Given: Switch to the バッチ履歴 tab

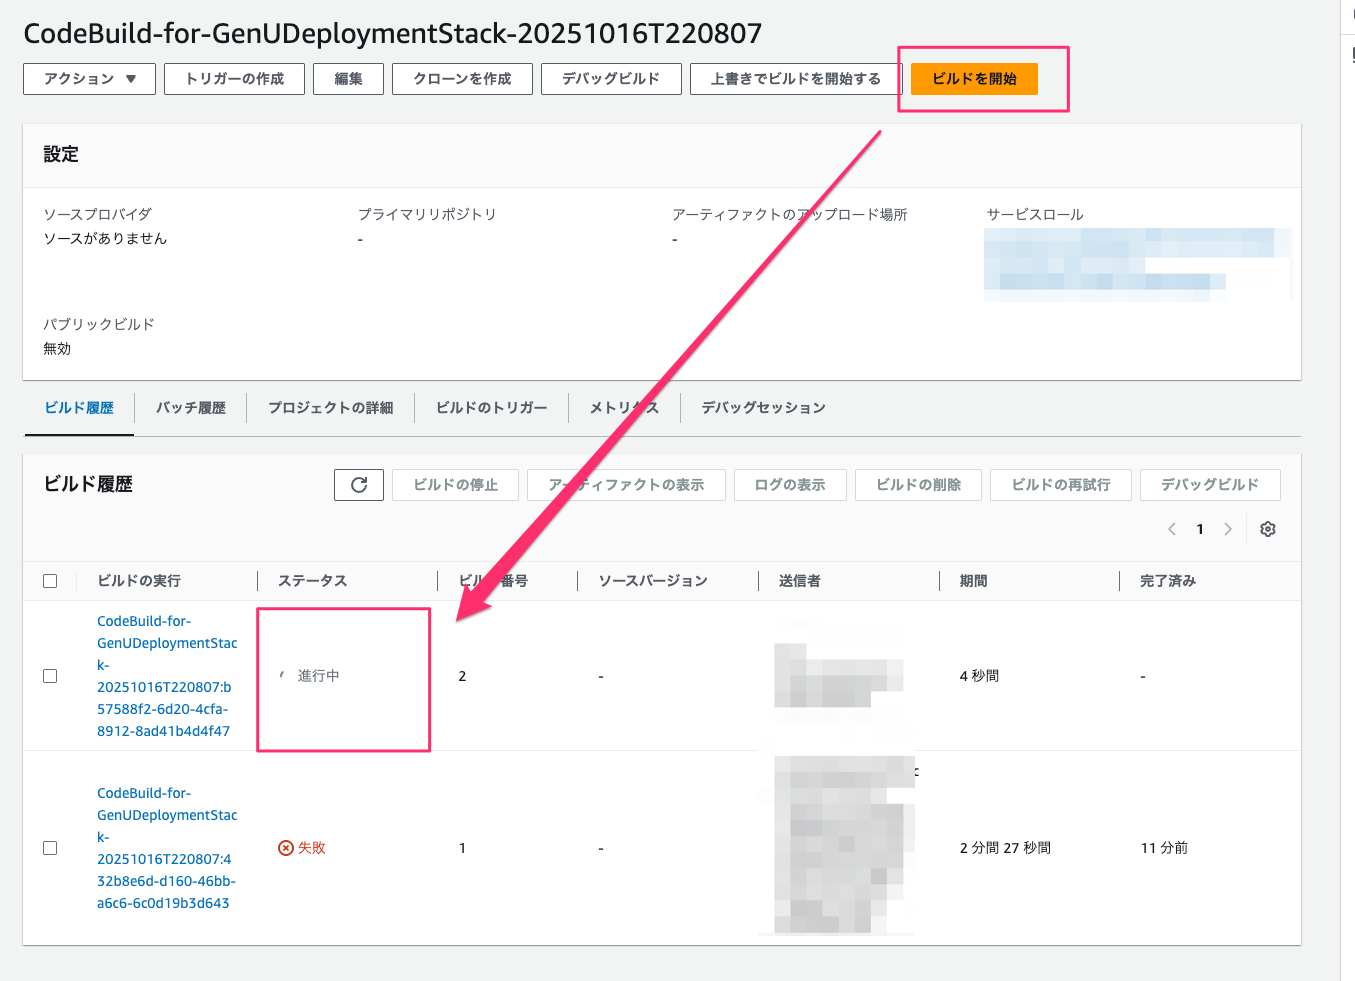Looking at the screenshot, I should 190,408.
